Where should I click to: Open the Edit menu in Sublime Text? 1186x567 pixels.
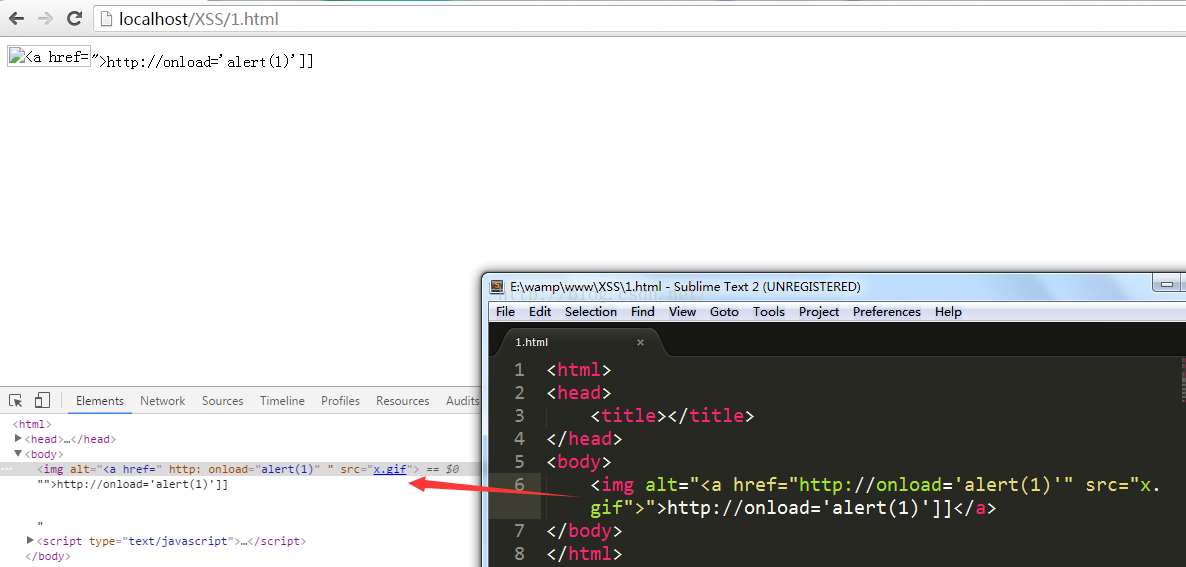[x=540, y=311]
